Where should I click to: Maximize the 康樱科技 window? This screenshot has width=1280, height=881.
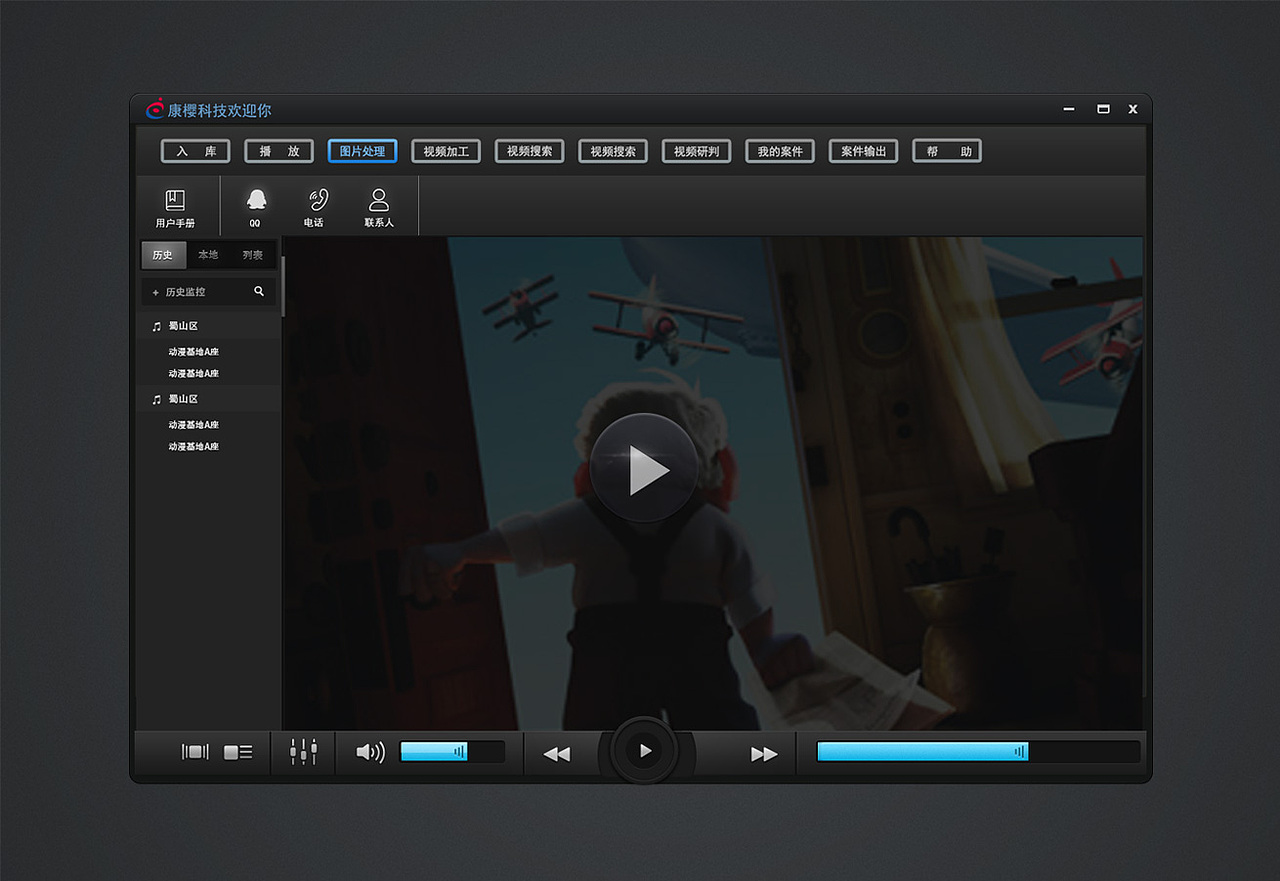point(1103,109)
